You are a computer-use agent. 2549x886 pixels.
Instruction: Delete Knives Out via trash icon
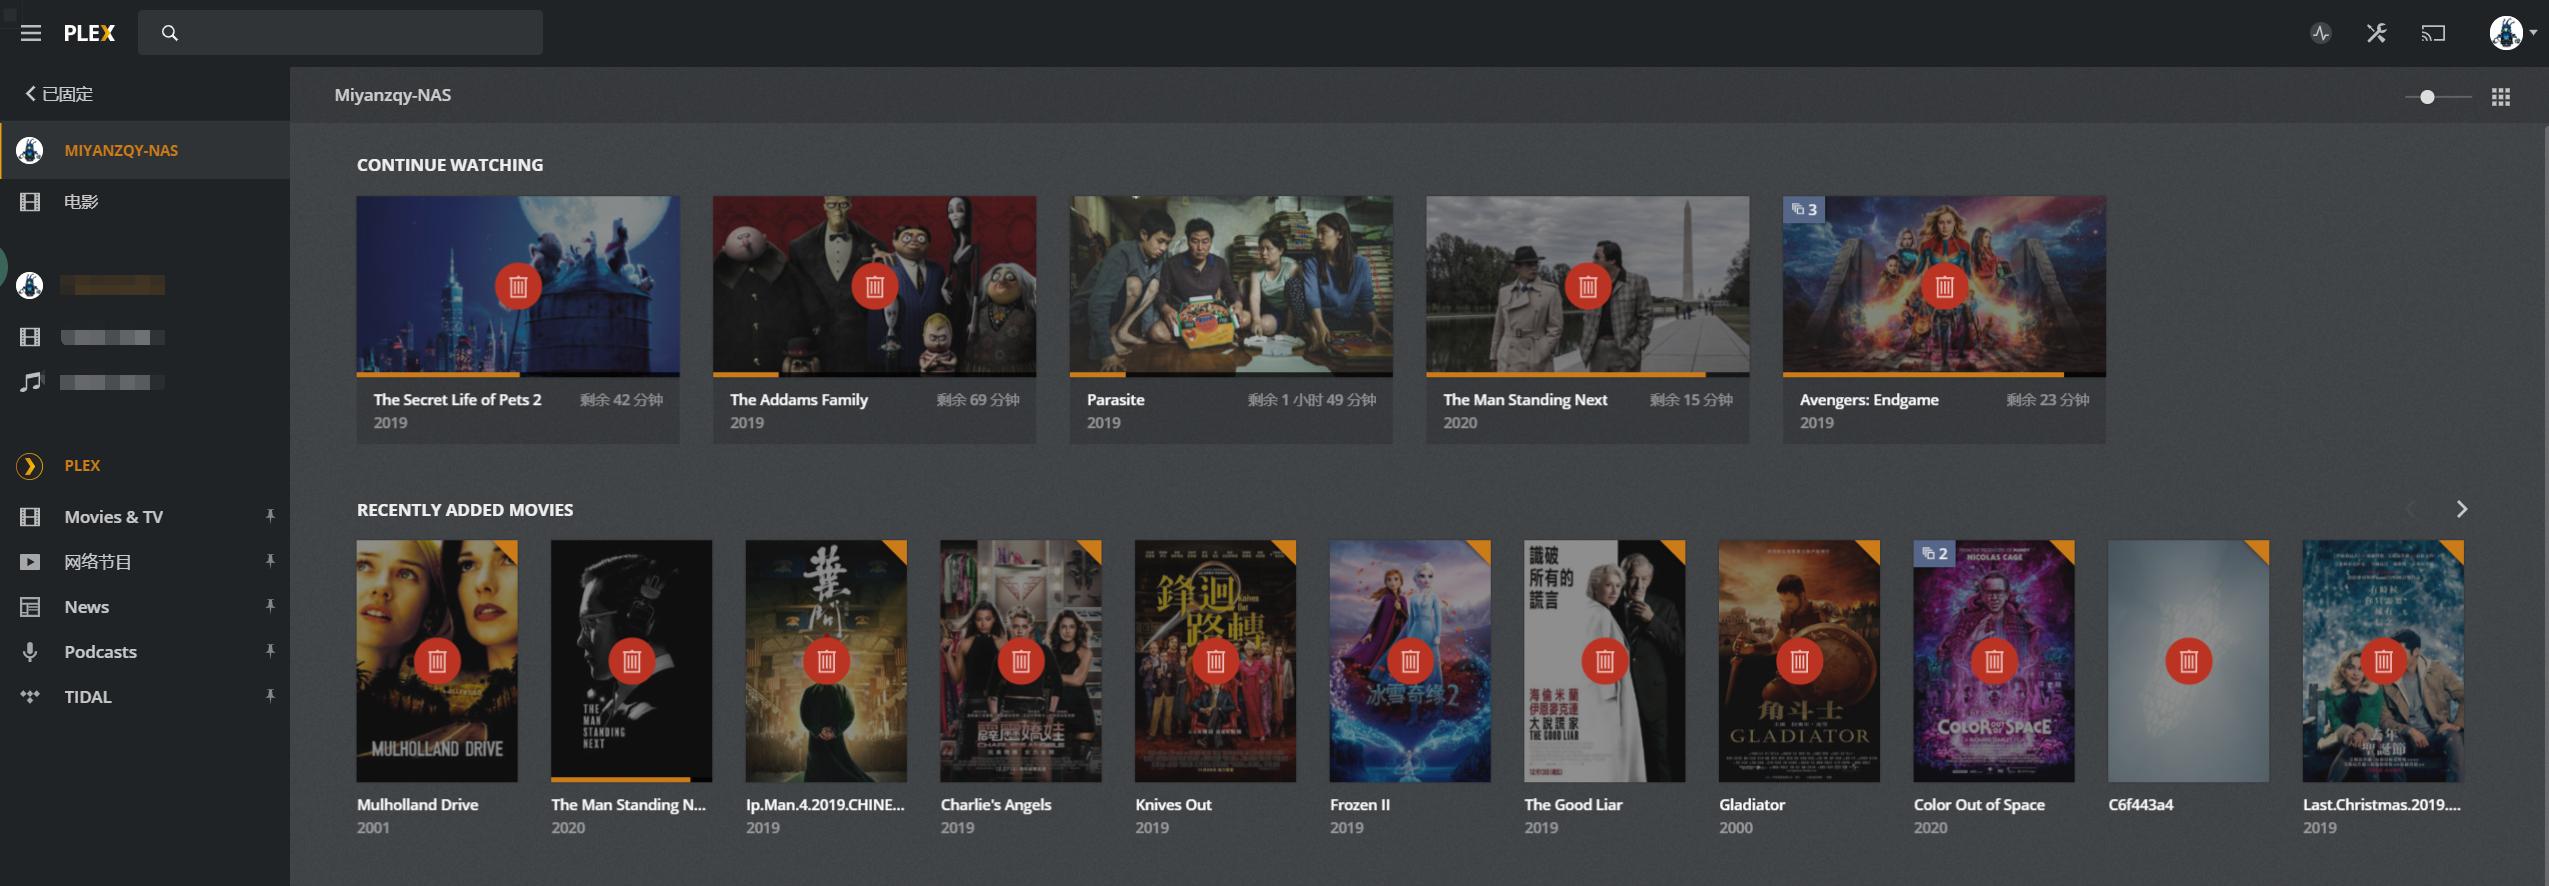(1216, 661)
